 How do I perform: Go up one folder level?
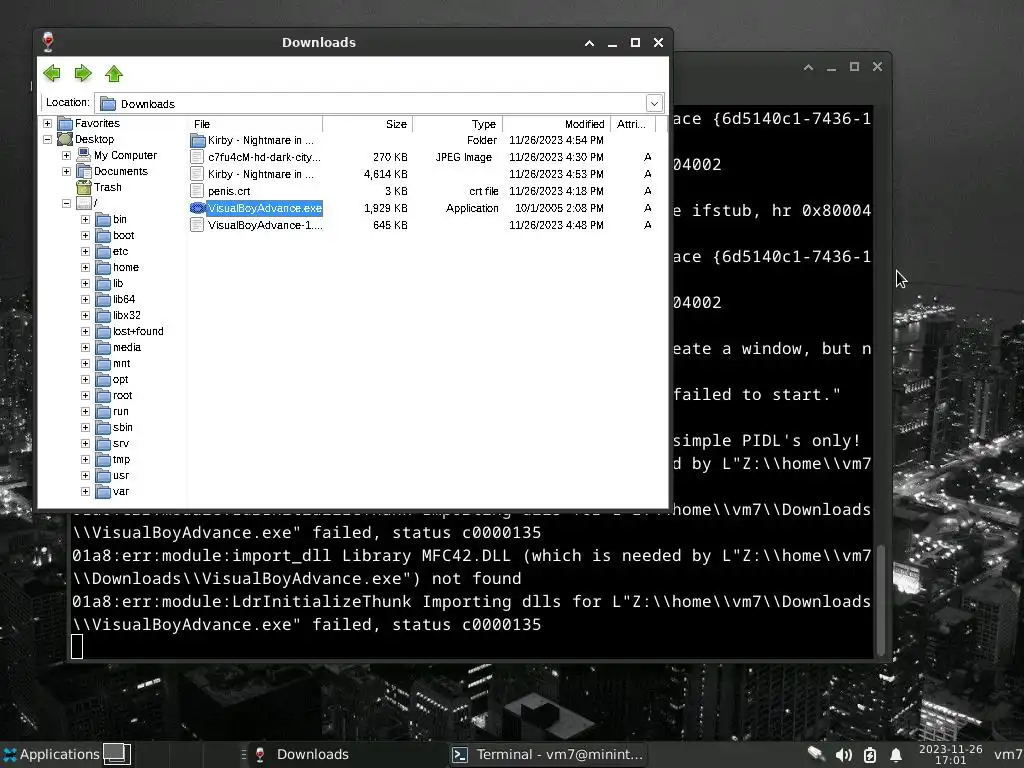pos(114,73)
